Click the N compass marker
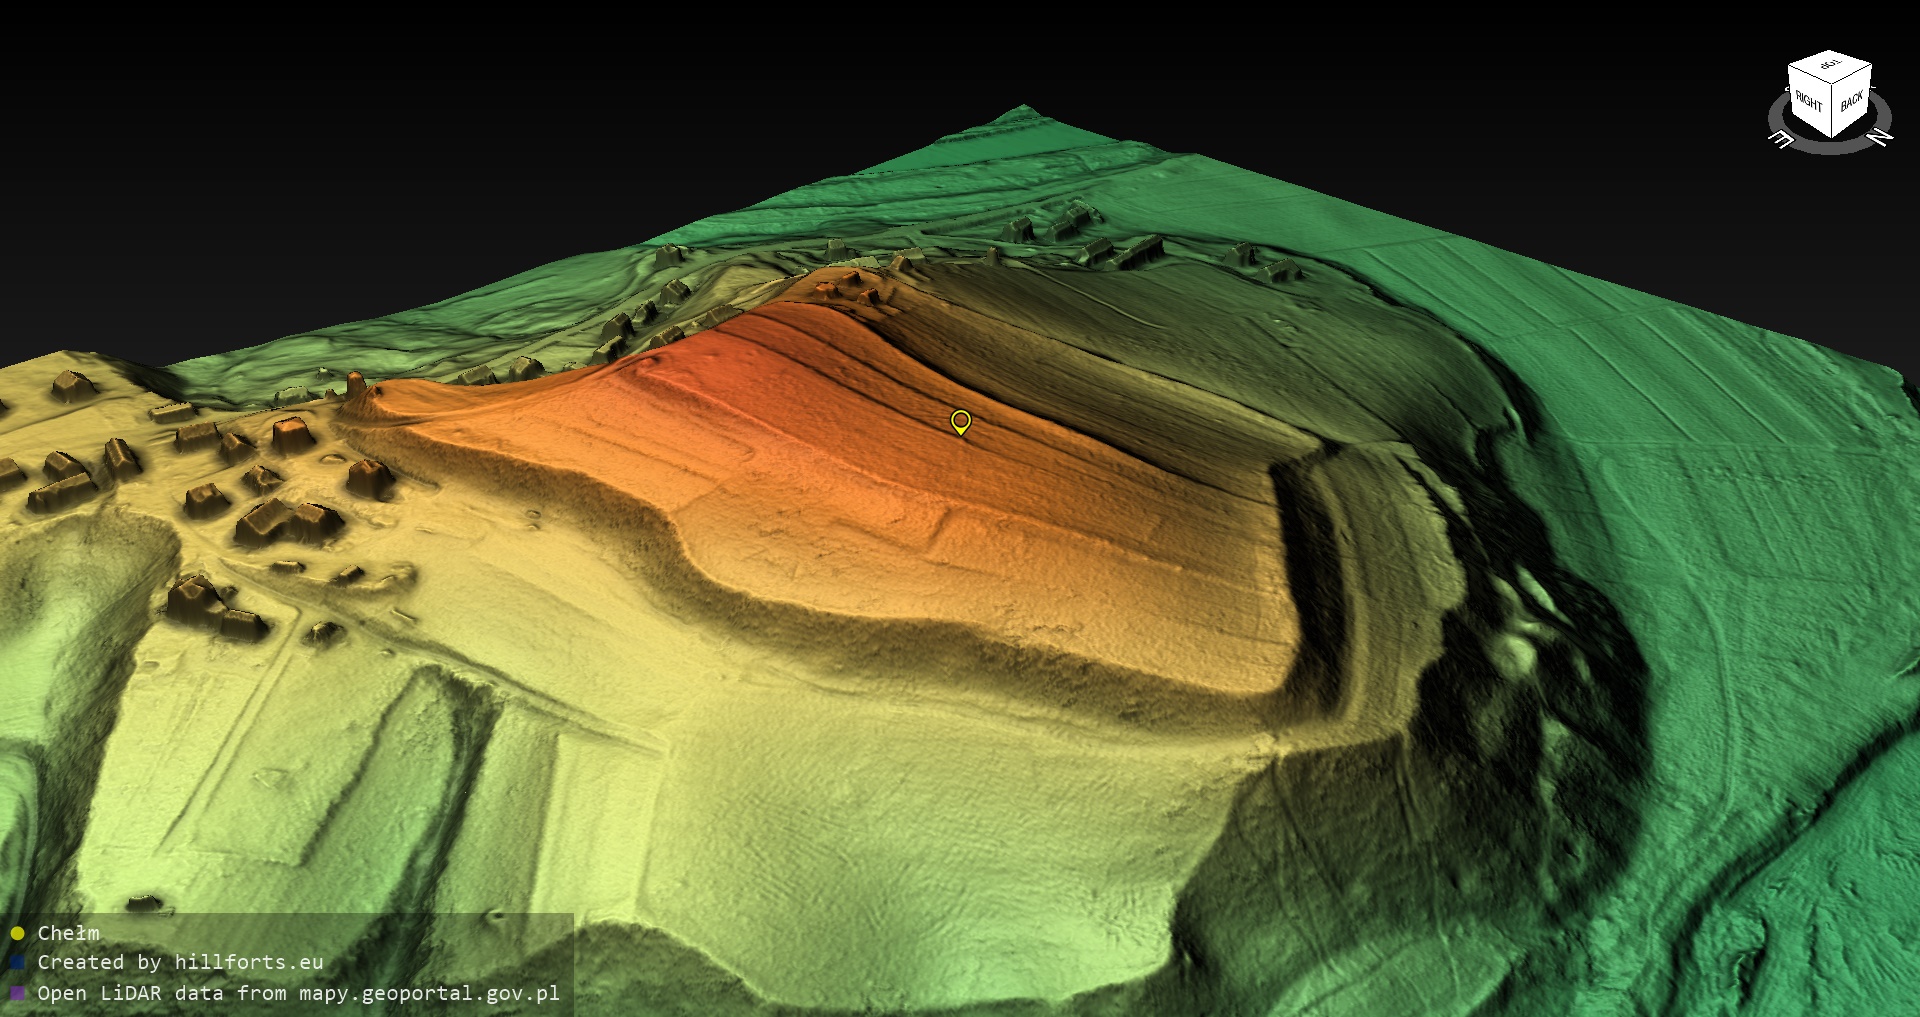1920x1017 pixels. coord(1878,137)
